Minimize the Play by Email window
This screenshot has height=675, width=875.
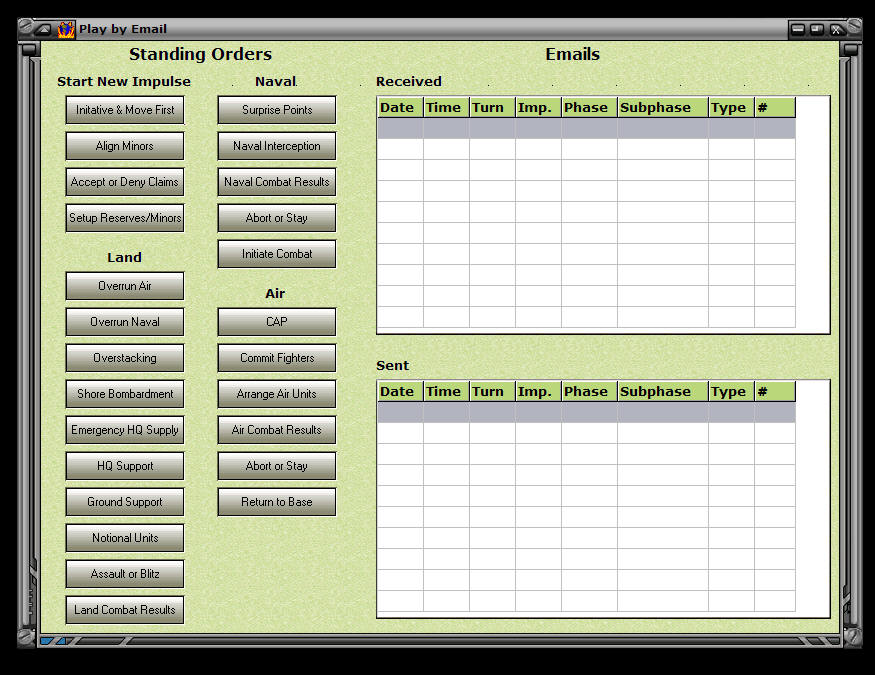click(x=798, y=30)
